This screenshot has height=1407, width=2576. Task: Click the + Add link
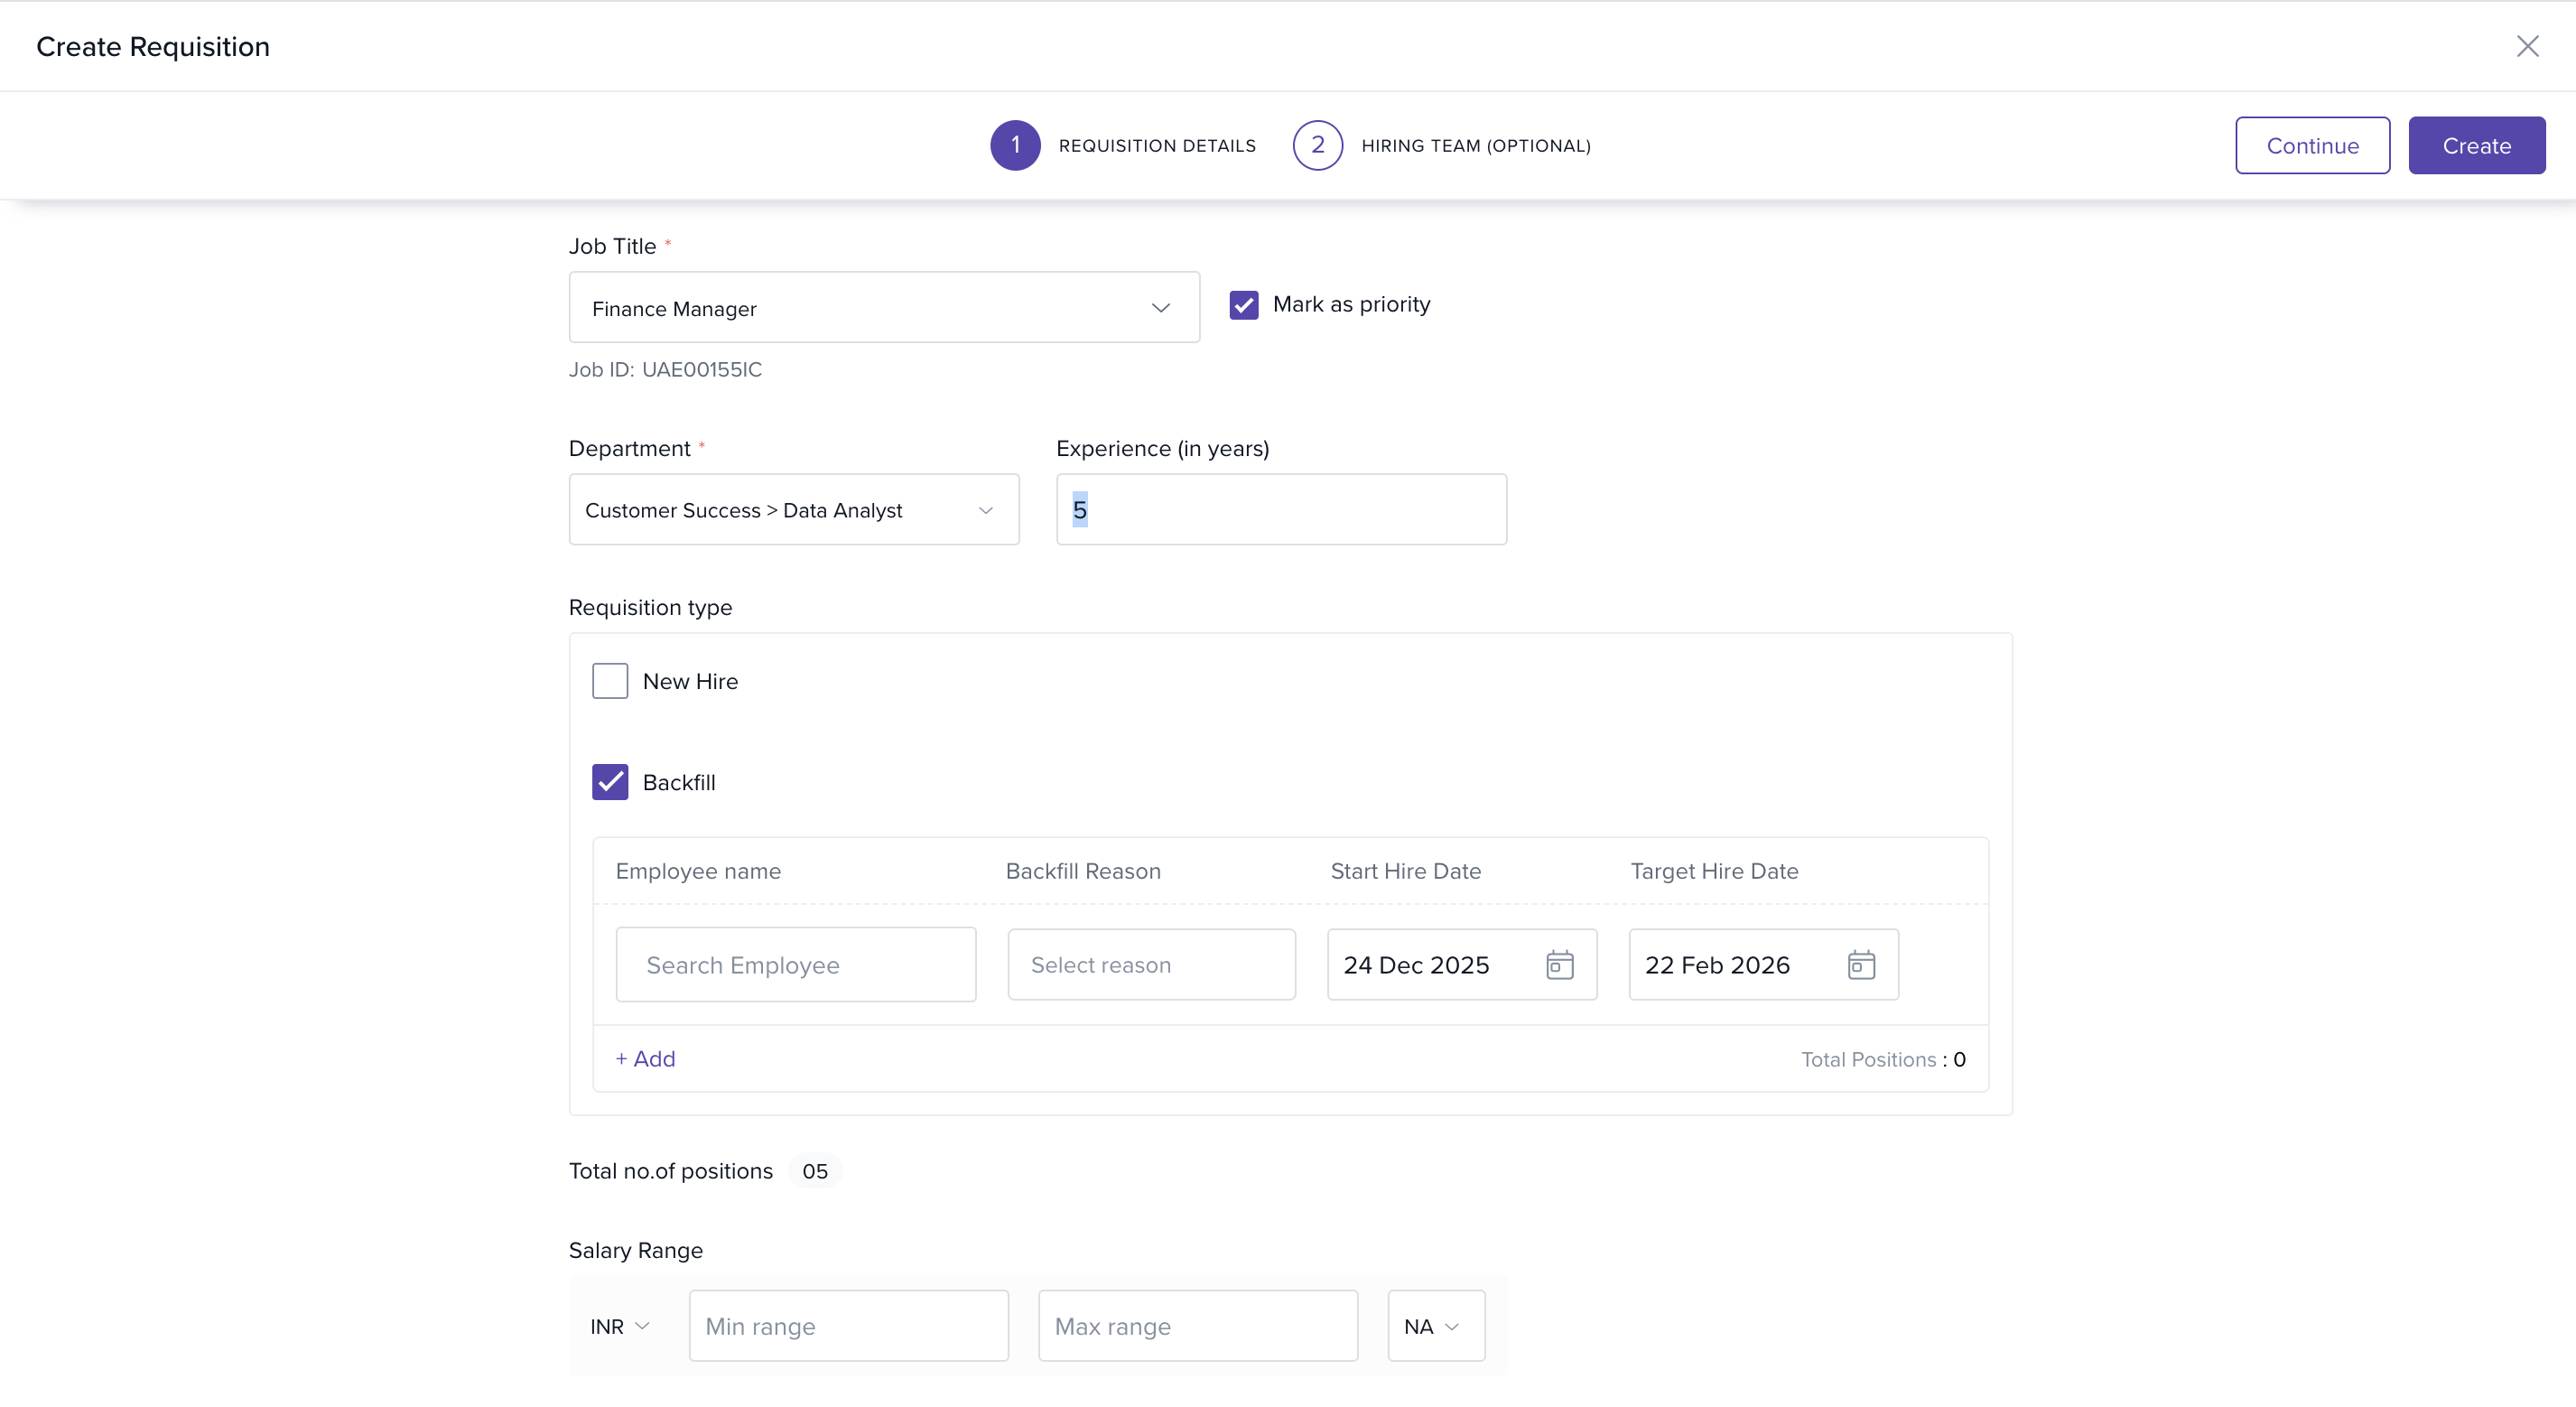point(645,1059)
